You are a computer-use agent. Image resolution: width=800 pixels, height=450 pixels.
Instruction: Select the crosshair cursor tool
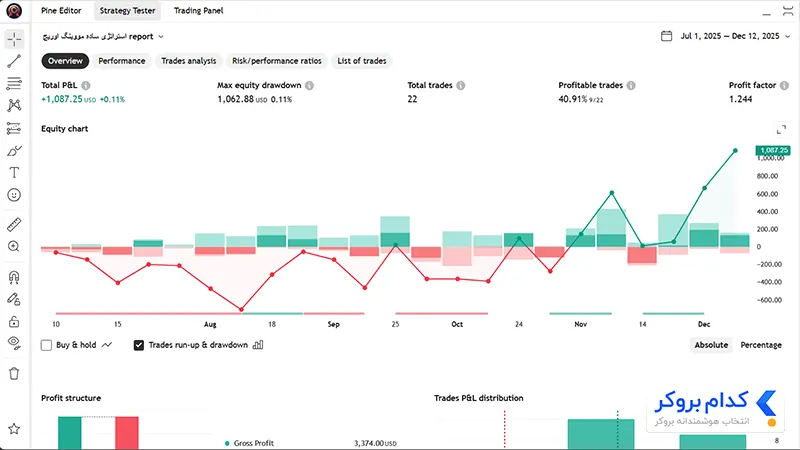(x=14, y=39)
